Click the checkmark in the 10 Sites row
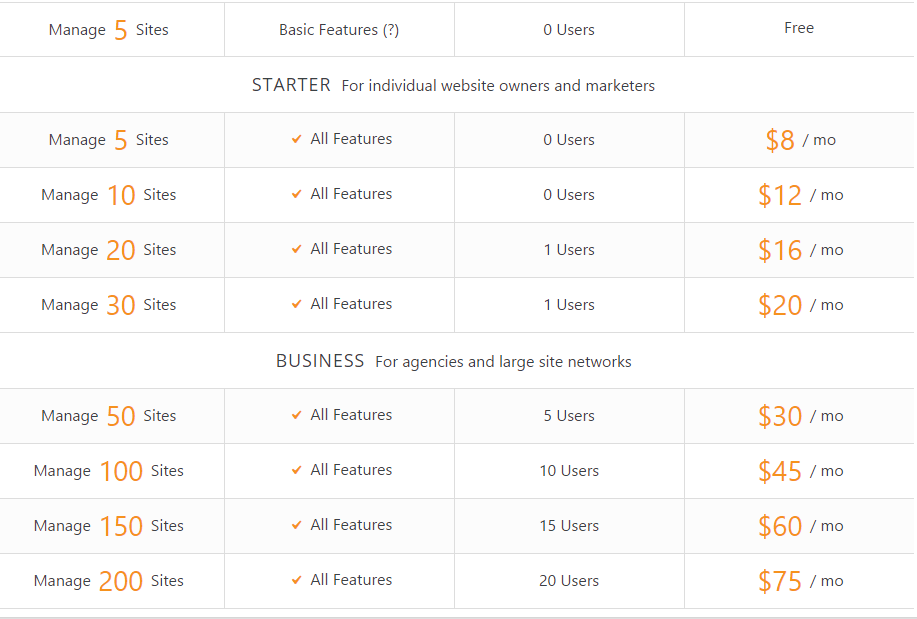 click(x=297, y=194)
